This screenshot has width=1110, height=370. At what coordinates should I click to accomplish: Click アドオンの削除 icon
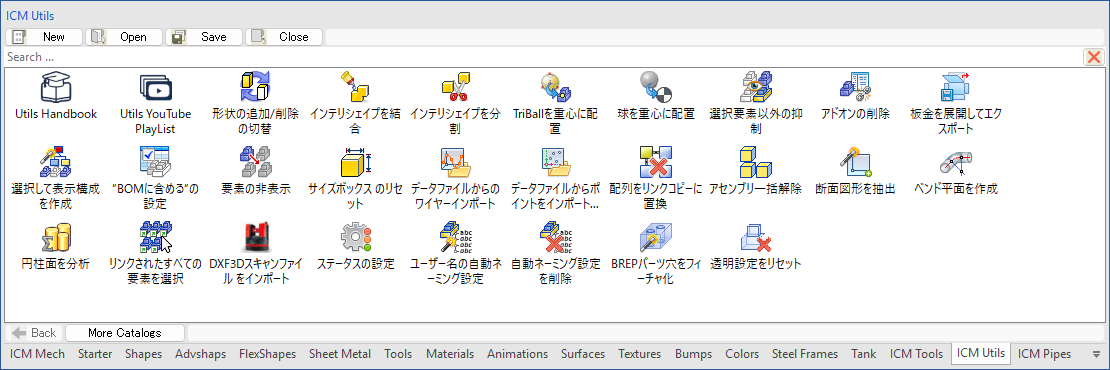tap(854, 88)
